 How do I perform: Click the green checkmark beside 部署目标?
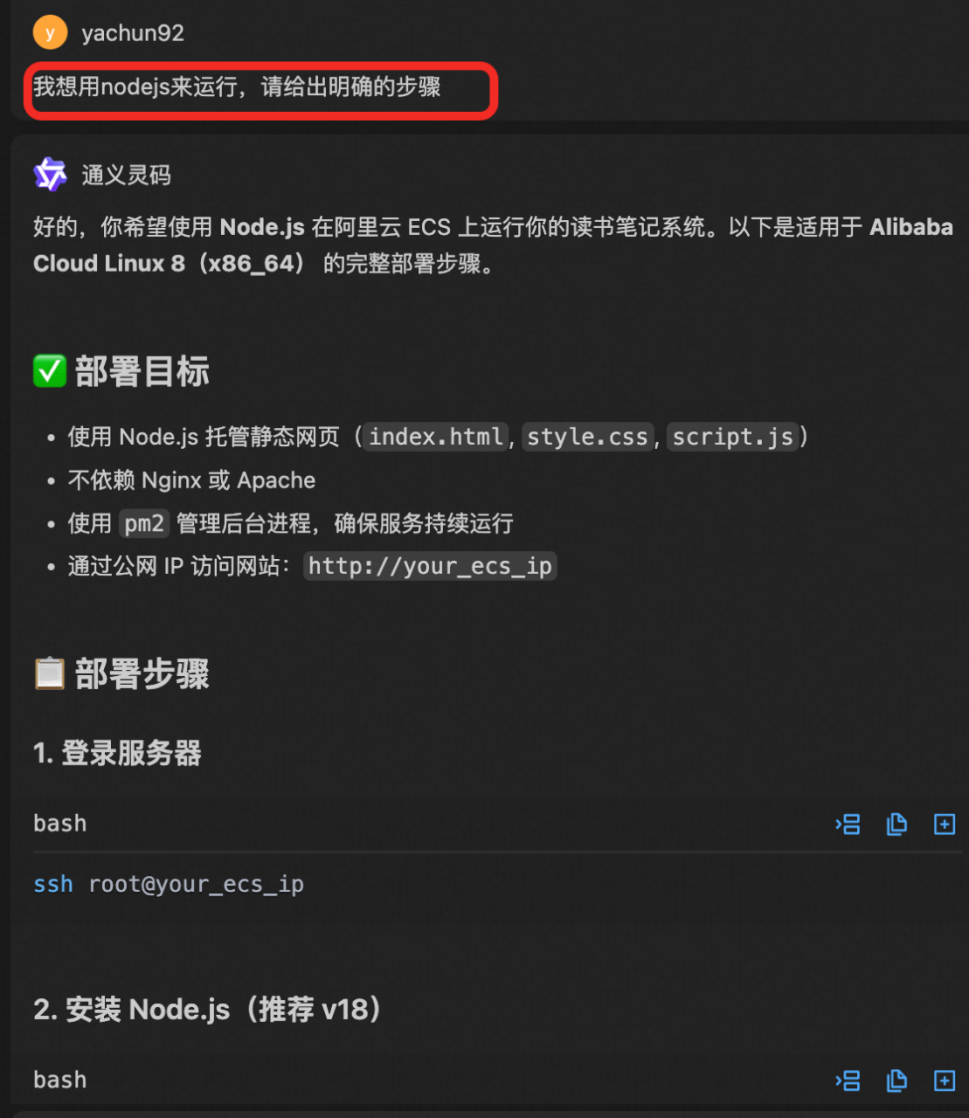tap(50, 371)
